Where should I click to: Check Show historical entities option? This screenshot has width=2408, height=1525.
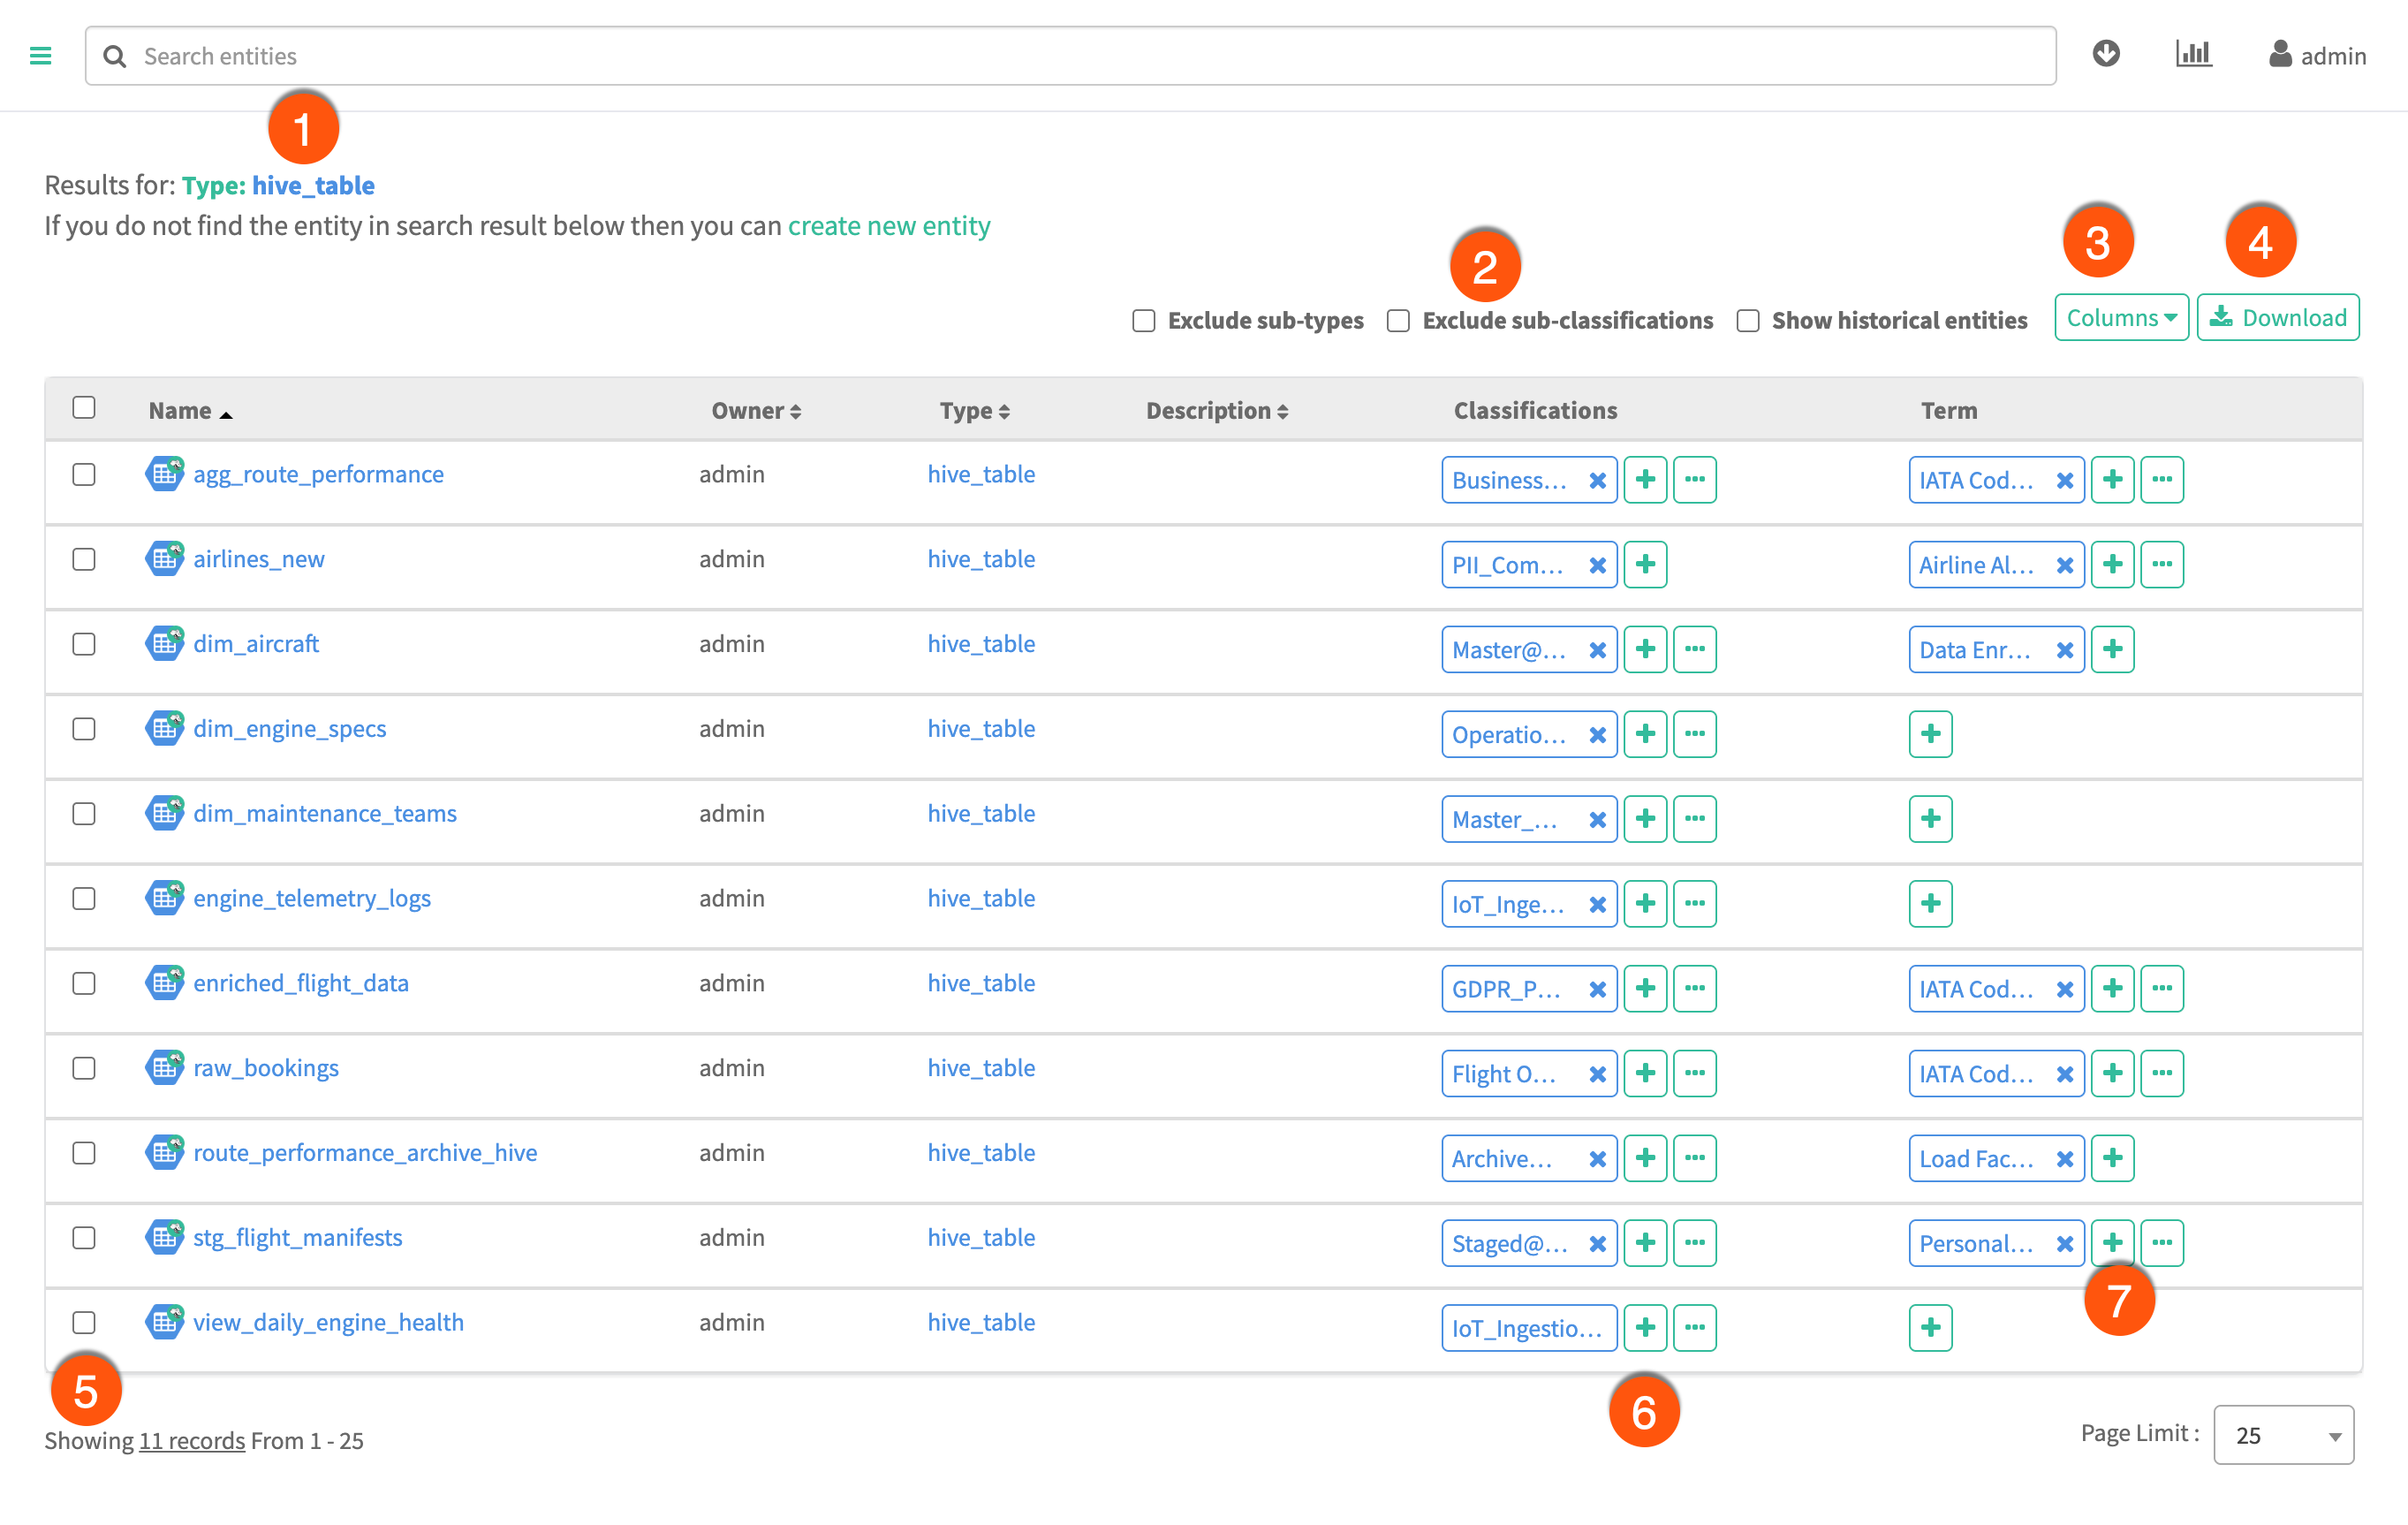(1747, 320)
